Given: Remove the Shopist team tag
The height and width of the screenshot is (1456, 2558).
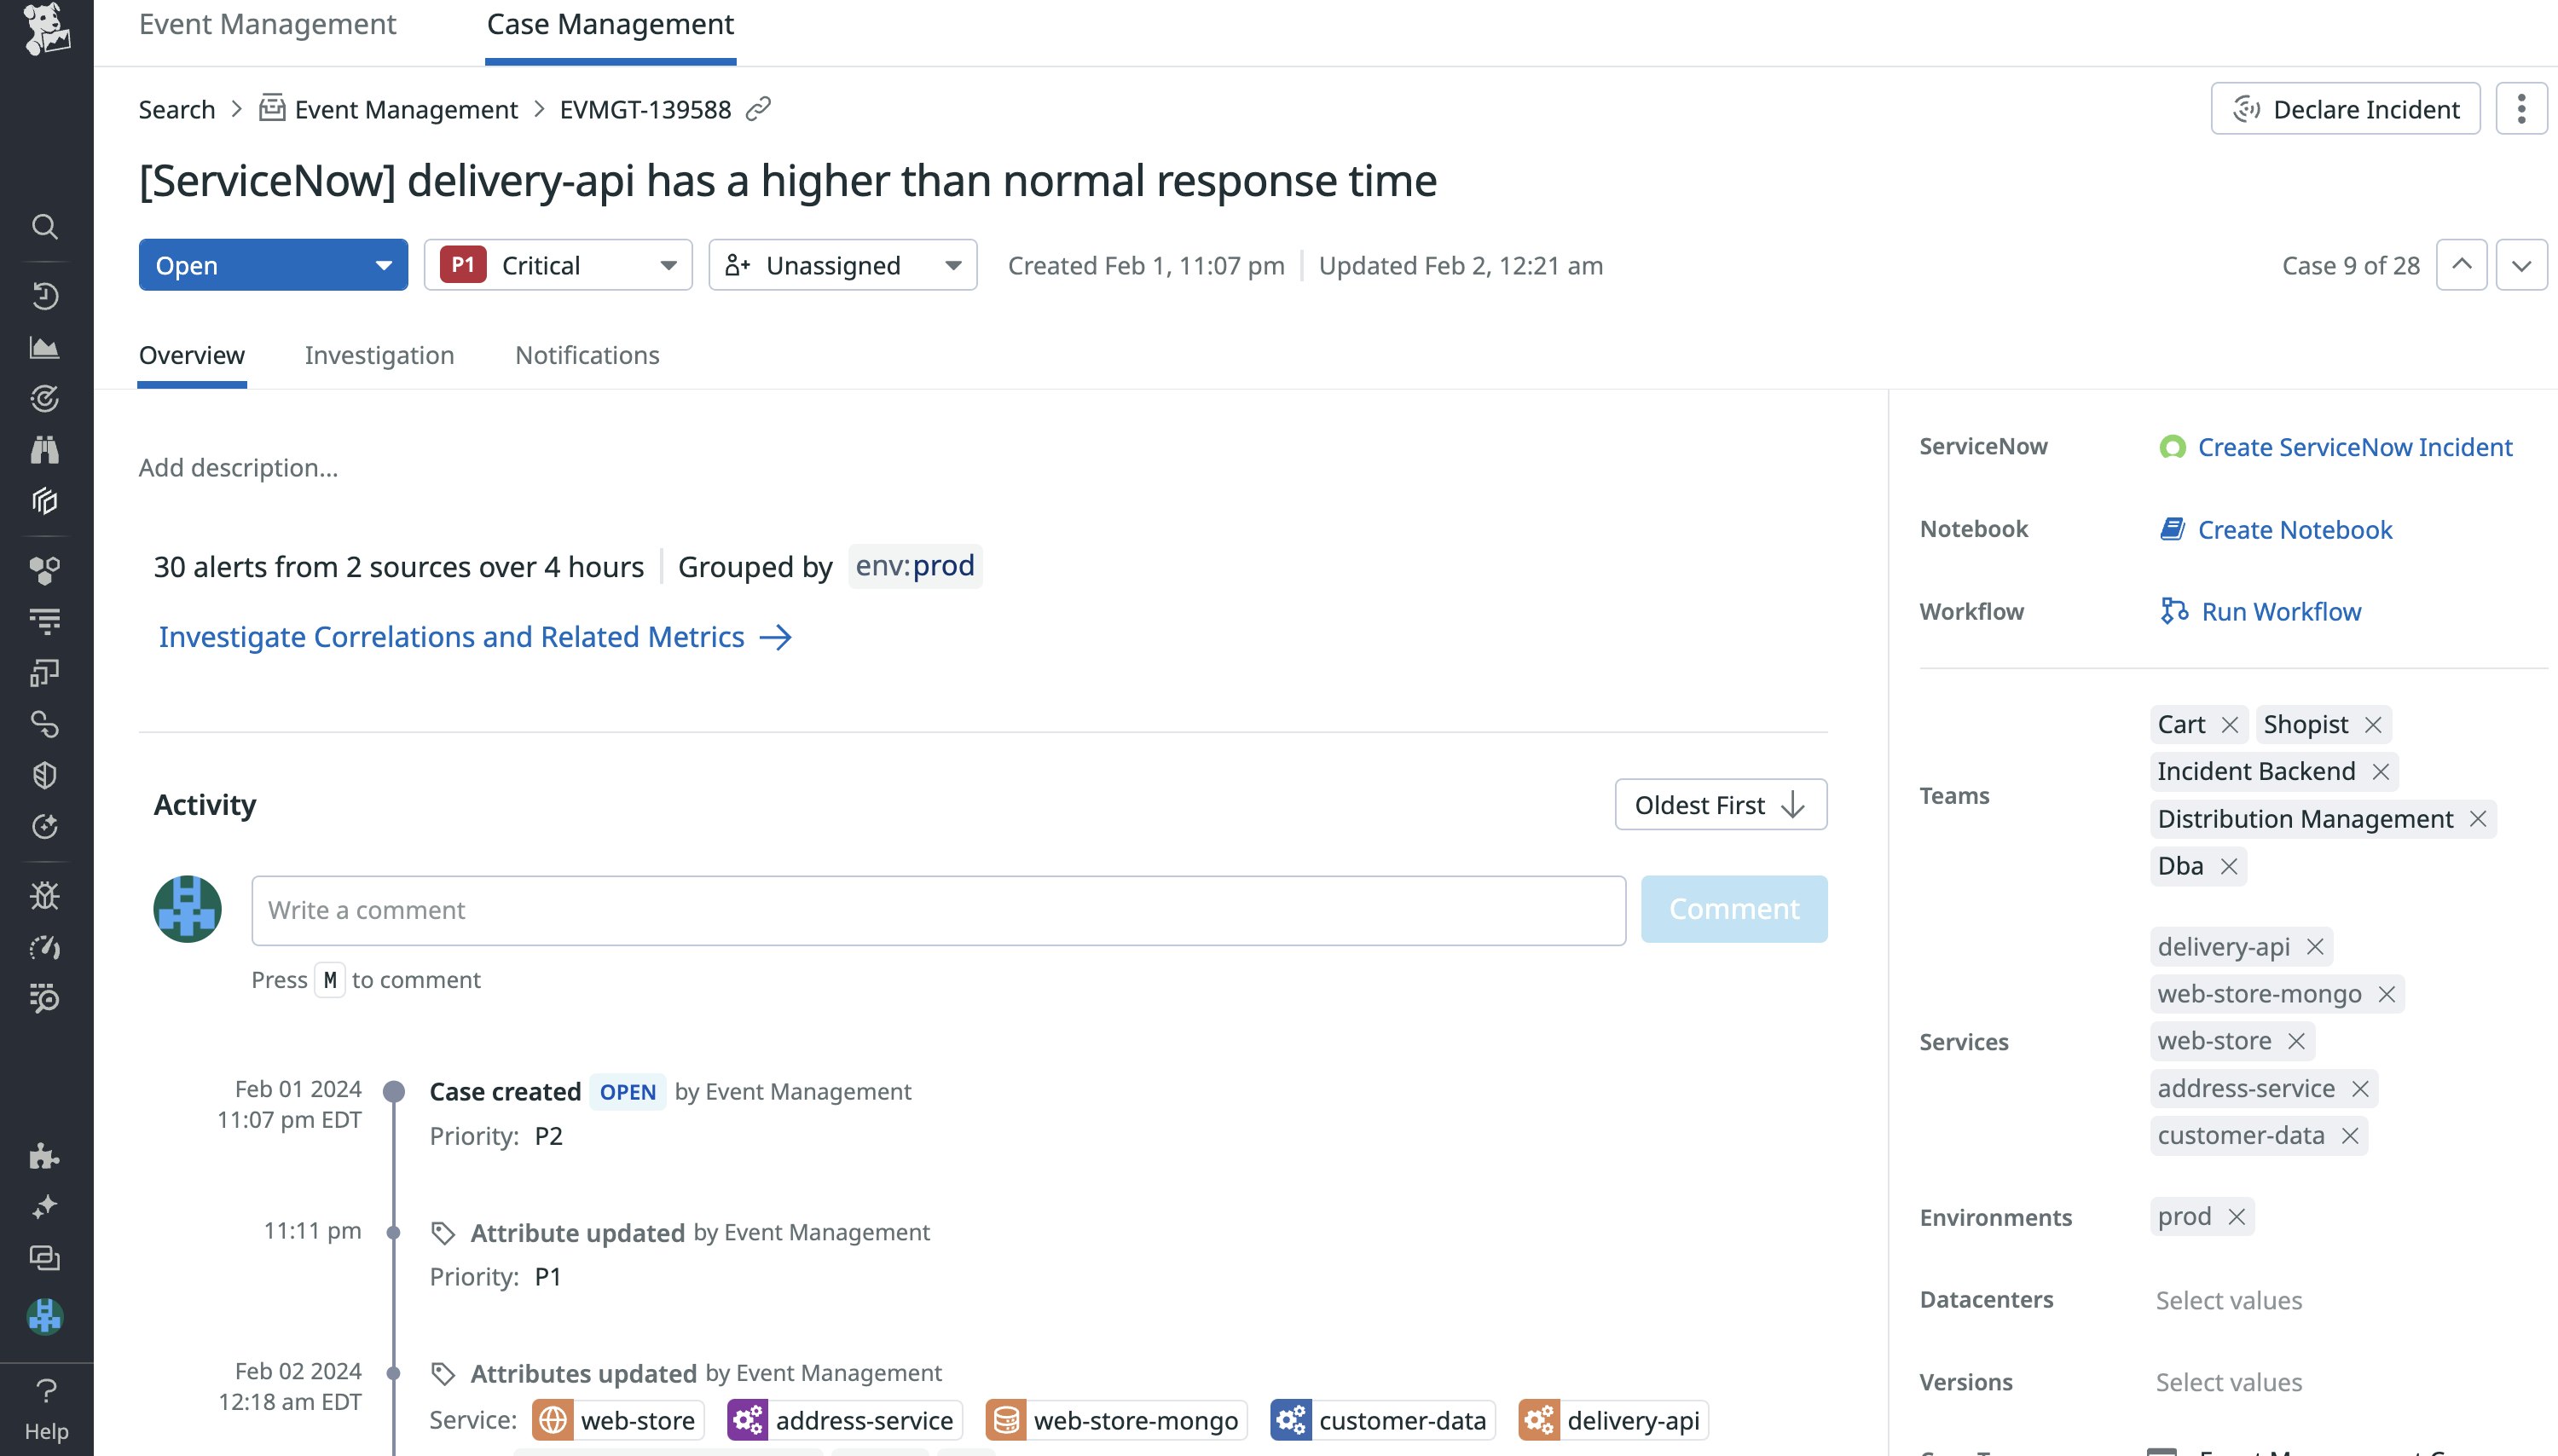Looking at the screenshot, I should (2373, 725).
